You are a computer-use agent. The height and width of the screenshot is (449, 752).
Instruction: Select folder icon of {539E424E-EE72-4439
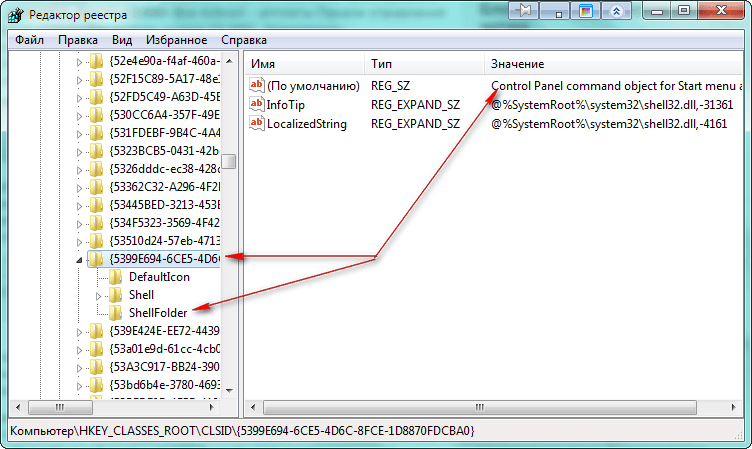96,331
